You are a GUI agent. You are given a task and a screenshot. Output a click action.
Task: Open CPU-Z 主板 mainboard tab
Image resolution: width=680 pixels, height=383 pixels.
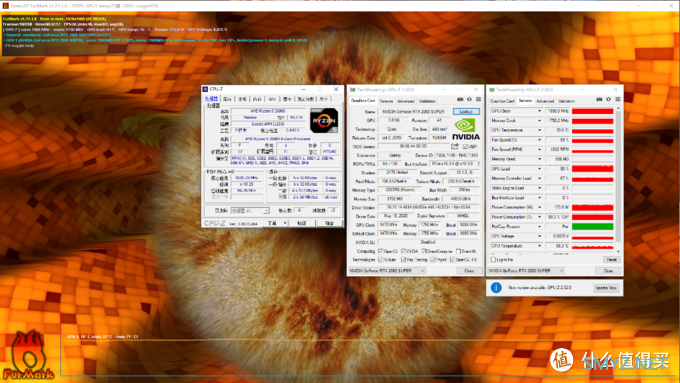(242, 99)
